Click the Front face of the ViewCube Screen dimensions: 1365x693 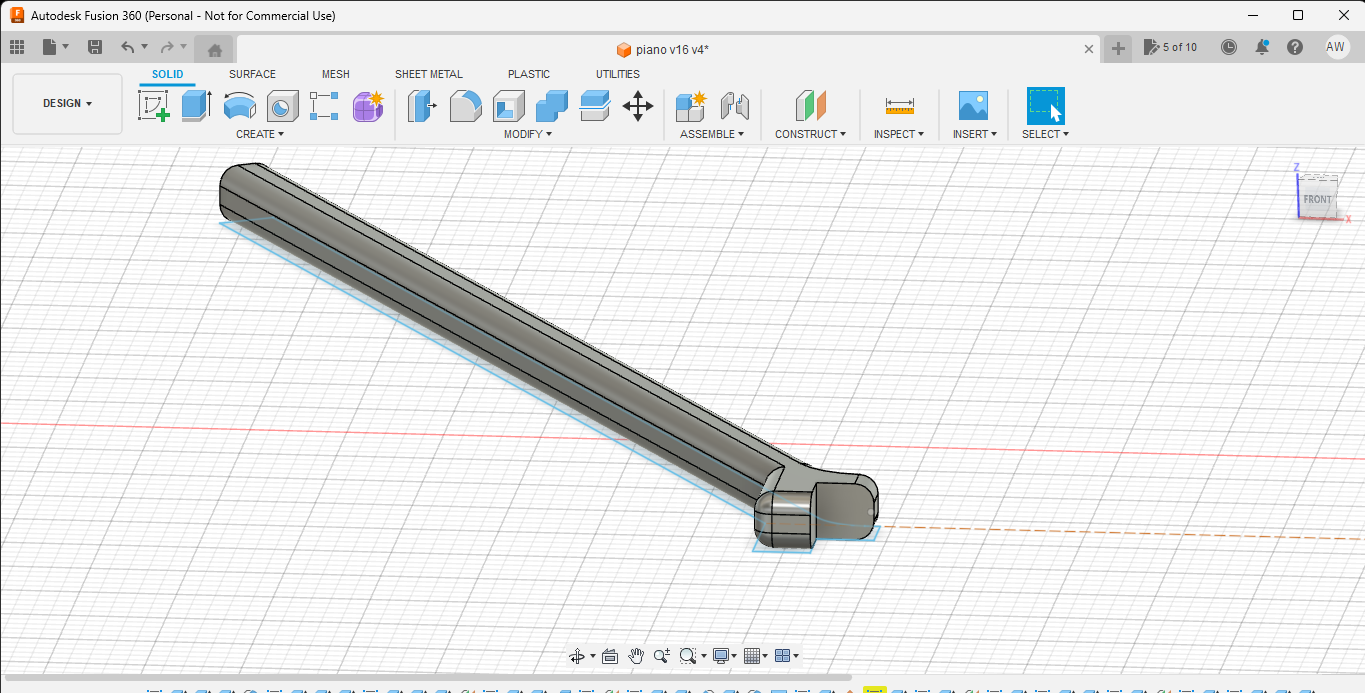click(1317, 199)
